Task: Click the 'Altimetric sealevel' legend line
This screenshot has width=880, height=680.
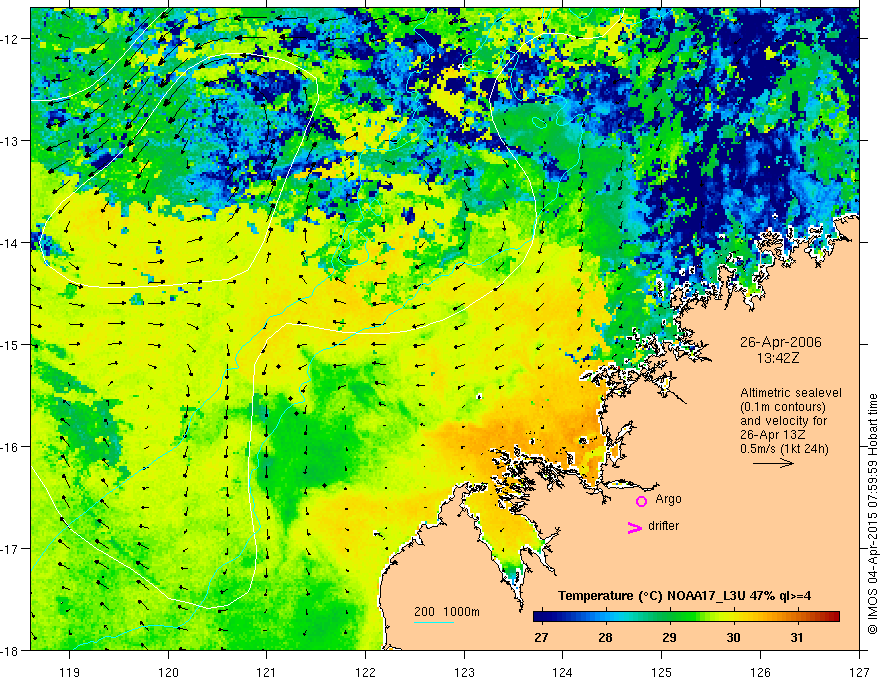Action: point(791,393)
